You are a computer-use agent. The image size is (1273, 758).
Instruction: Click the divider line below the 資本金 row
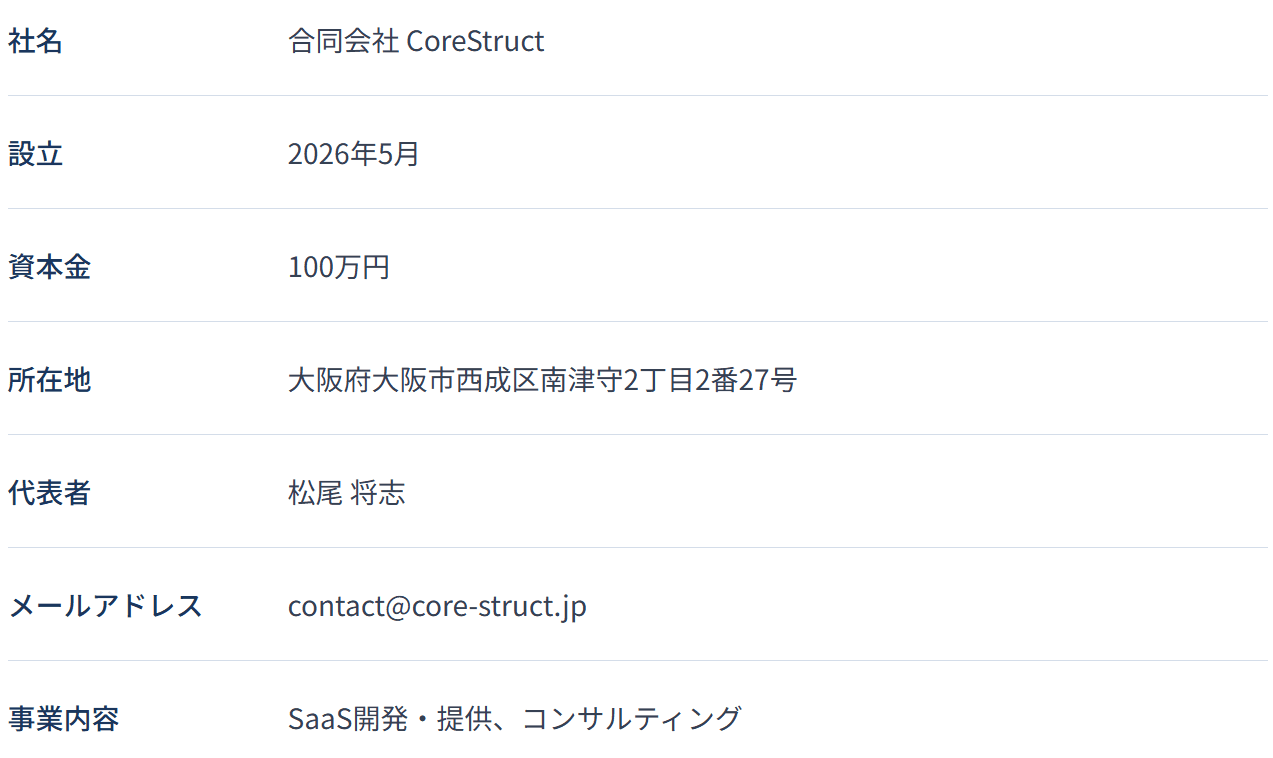coord(637,322)
